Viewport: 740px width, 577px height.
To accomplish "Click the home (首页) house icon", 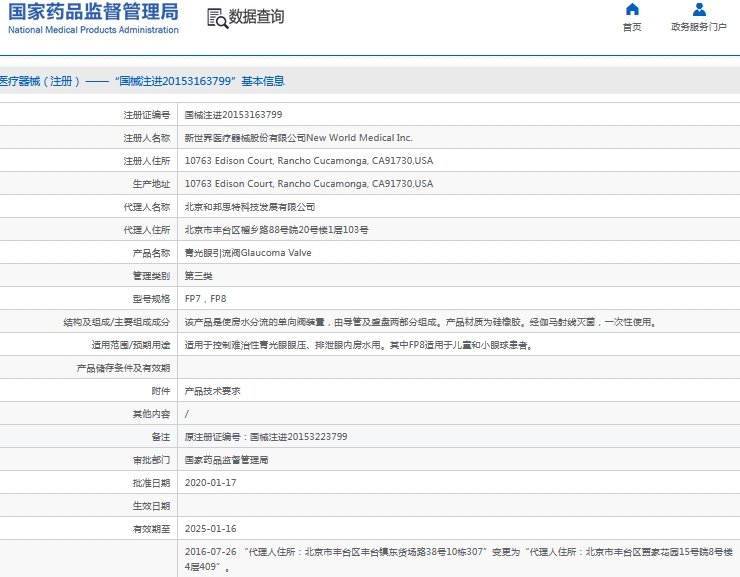I will pos(631,10).
